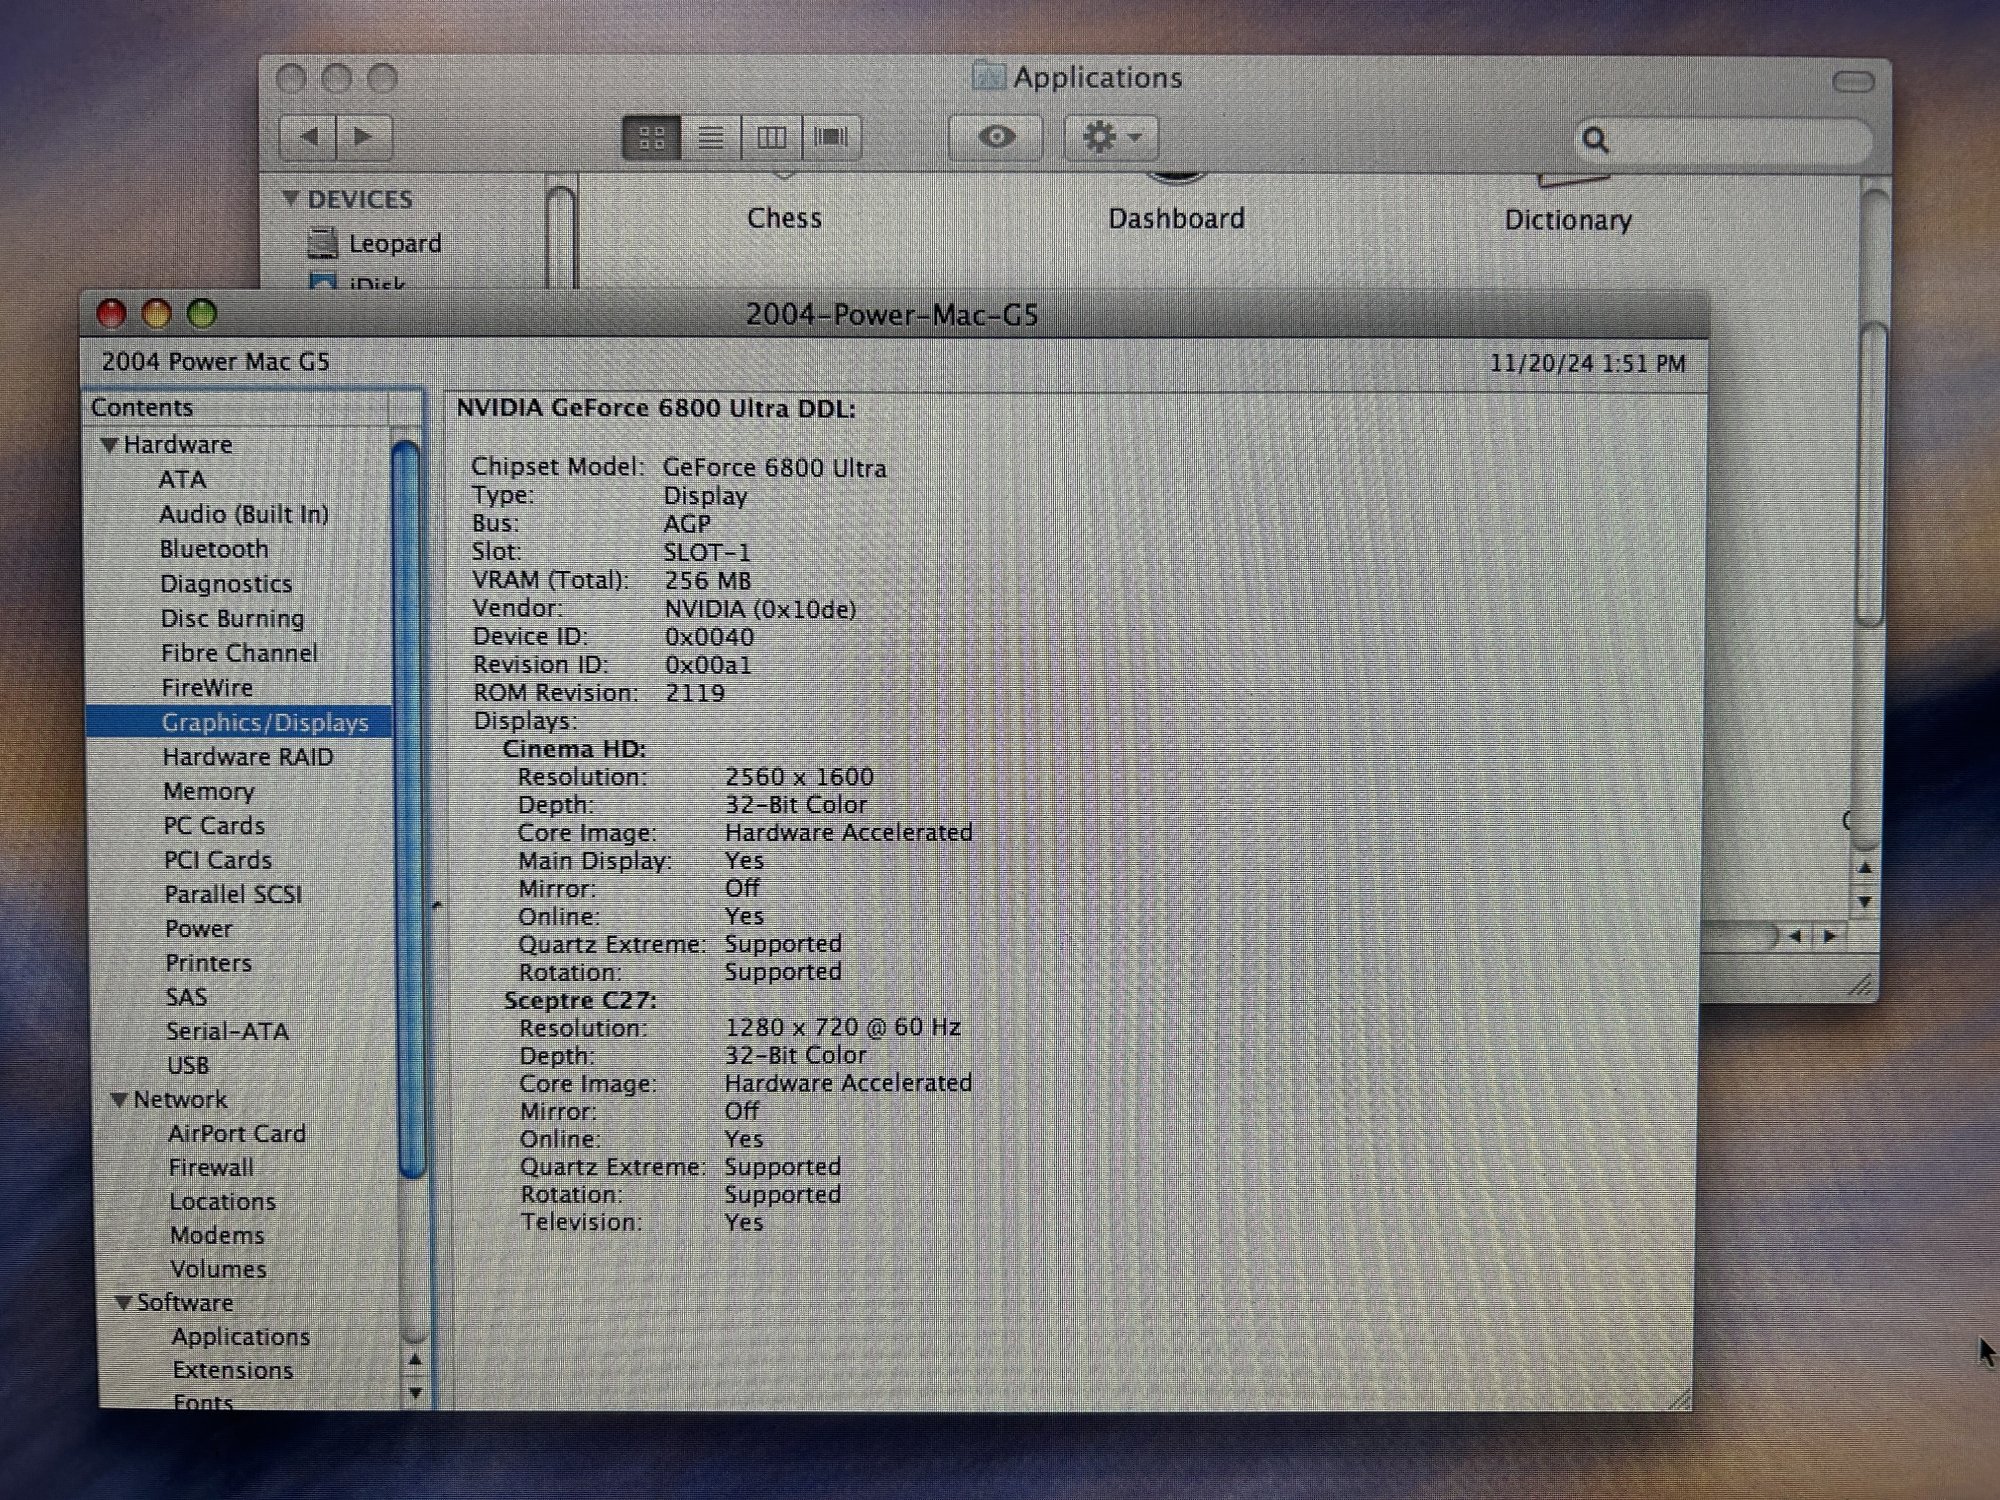
Task: Collapse the Software tree section
Action: pyautogui.click(x=123, y=1303)
